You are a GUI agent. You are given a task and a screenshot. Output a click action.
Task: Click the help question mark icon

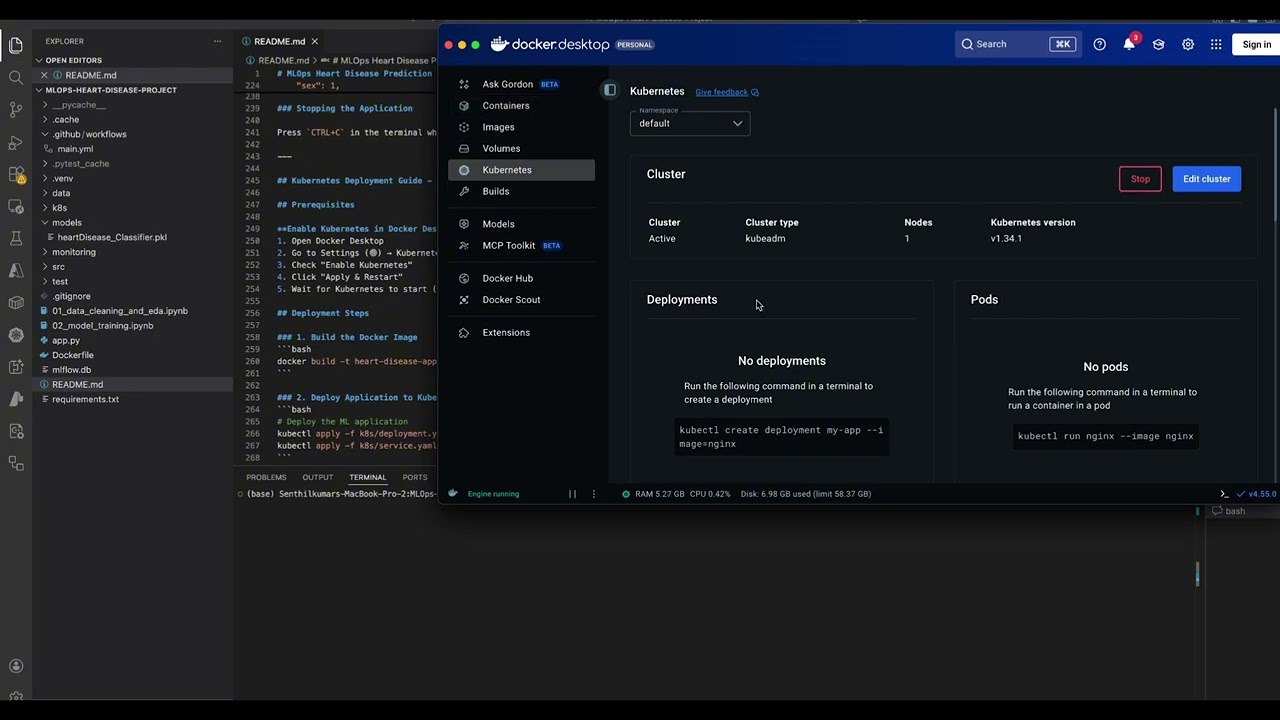[x=1100, y=44]
